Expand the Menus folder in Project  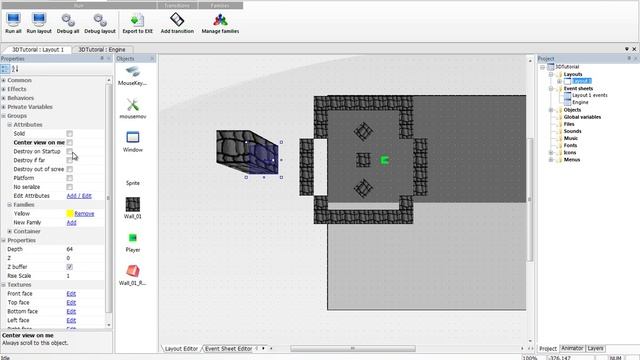pyautogui.click(x=551, y=160)
